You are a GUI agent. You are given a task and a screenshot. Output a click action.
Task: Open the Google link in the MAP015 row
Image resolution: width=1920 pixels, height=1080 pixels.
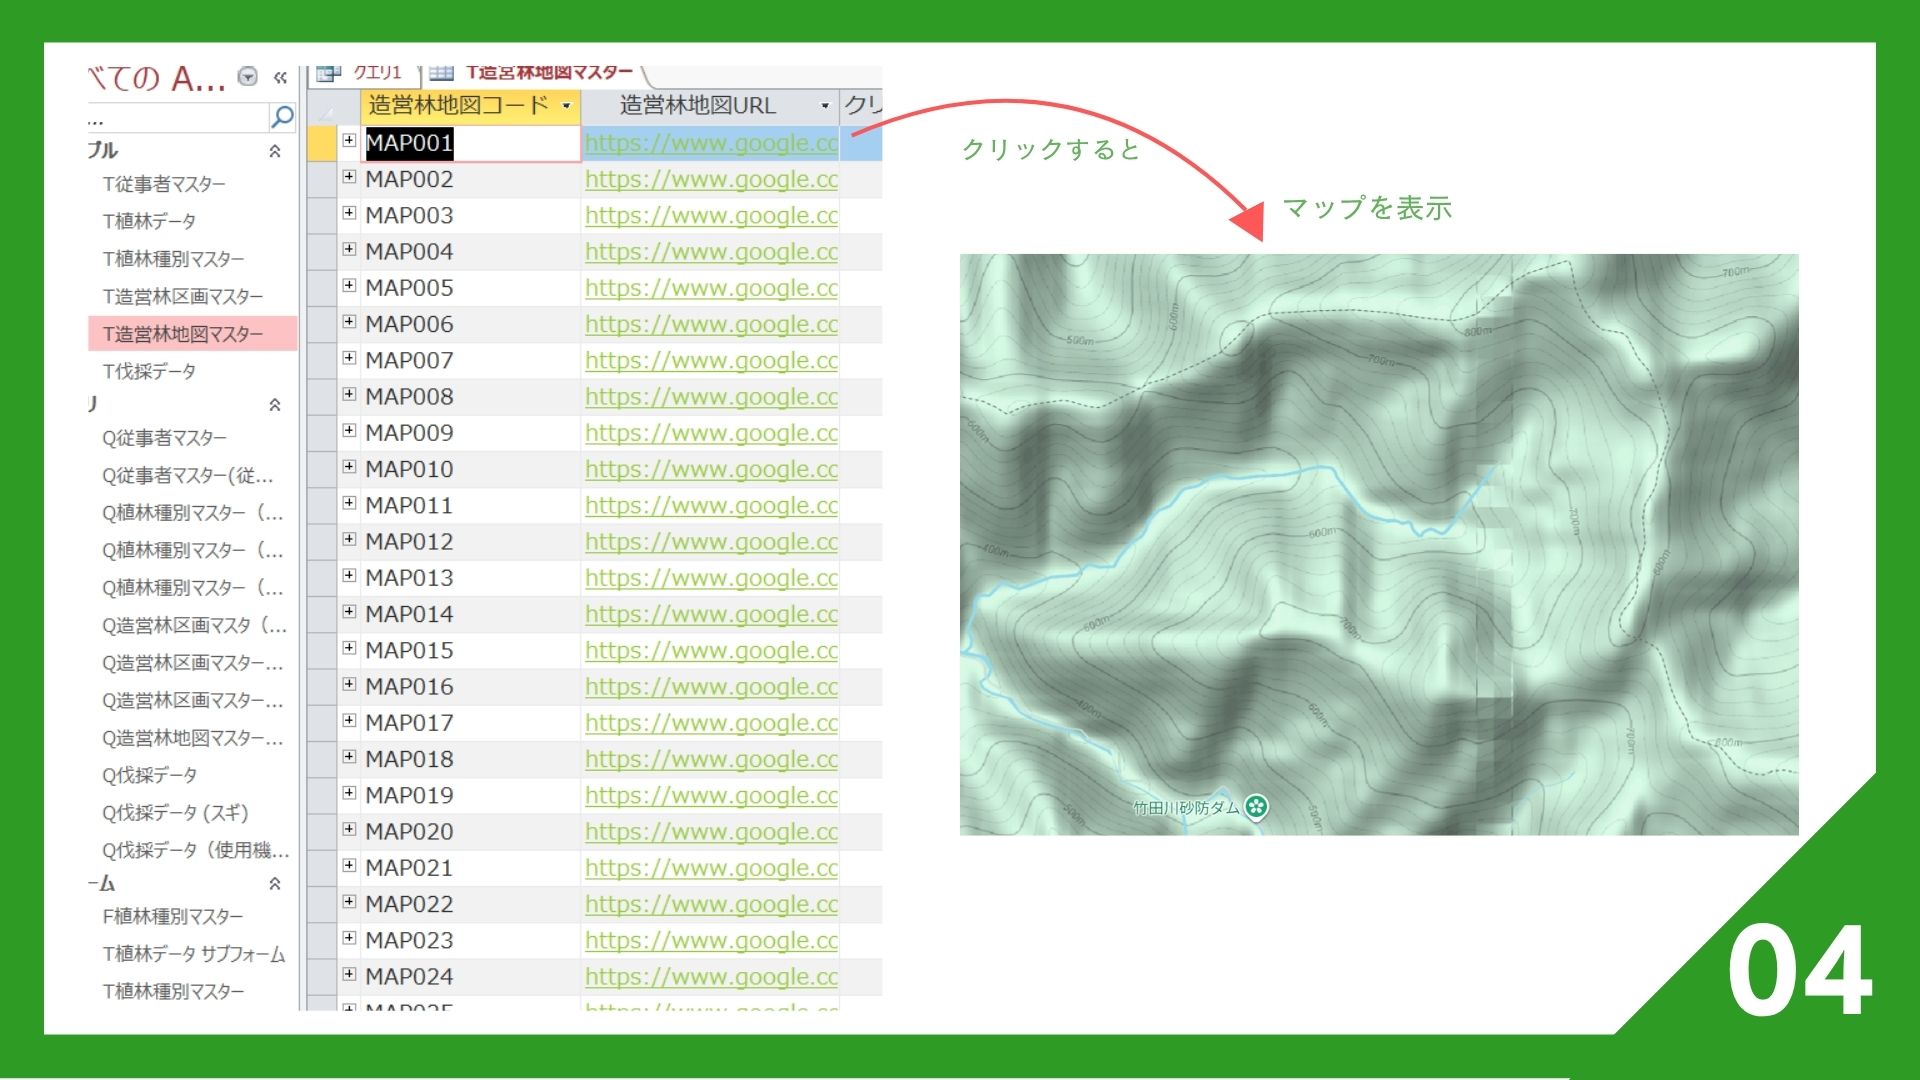pyautogui.click(x=711, y=650)
